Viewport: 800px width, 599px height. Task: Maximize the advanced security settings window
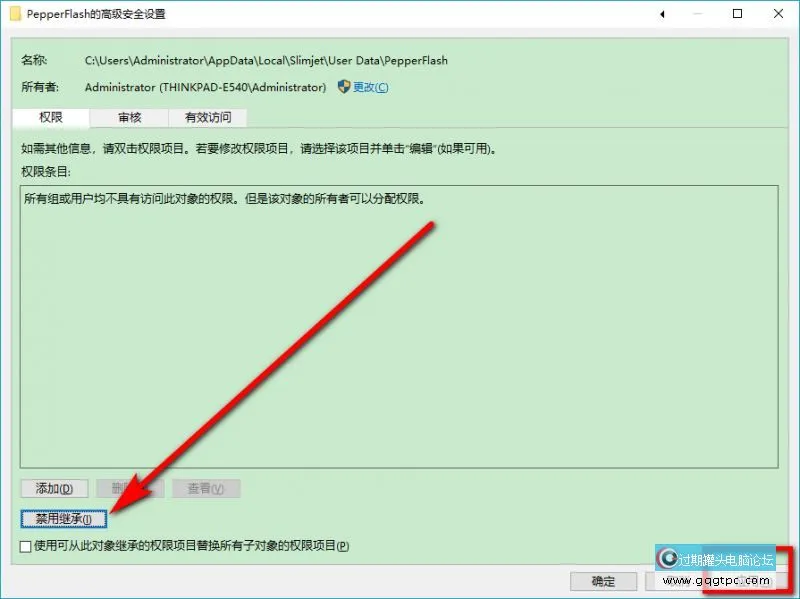click(x=738, y=14)
